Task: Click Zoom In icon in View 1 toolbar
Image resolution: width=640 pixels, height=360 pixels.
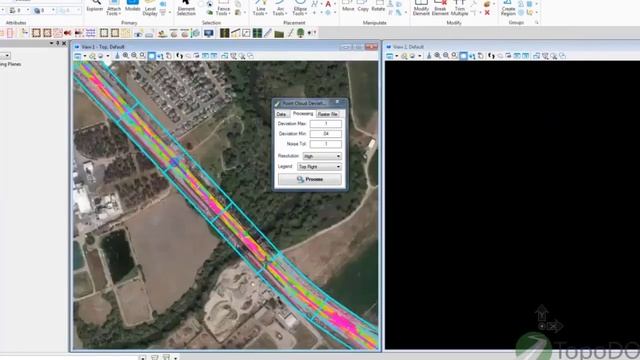Action: [126, 56]
